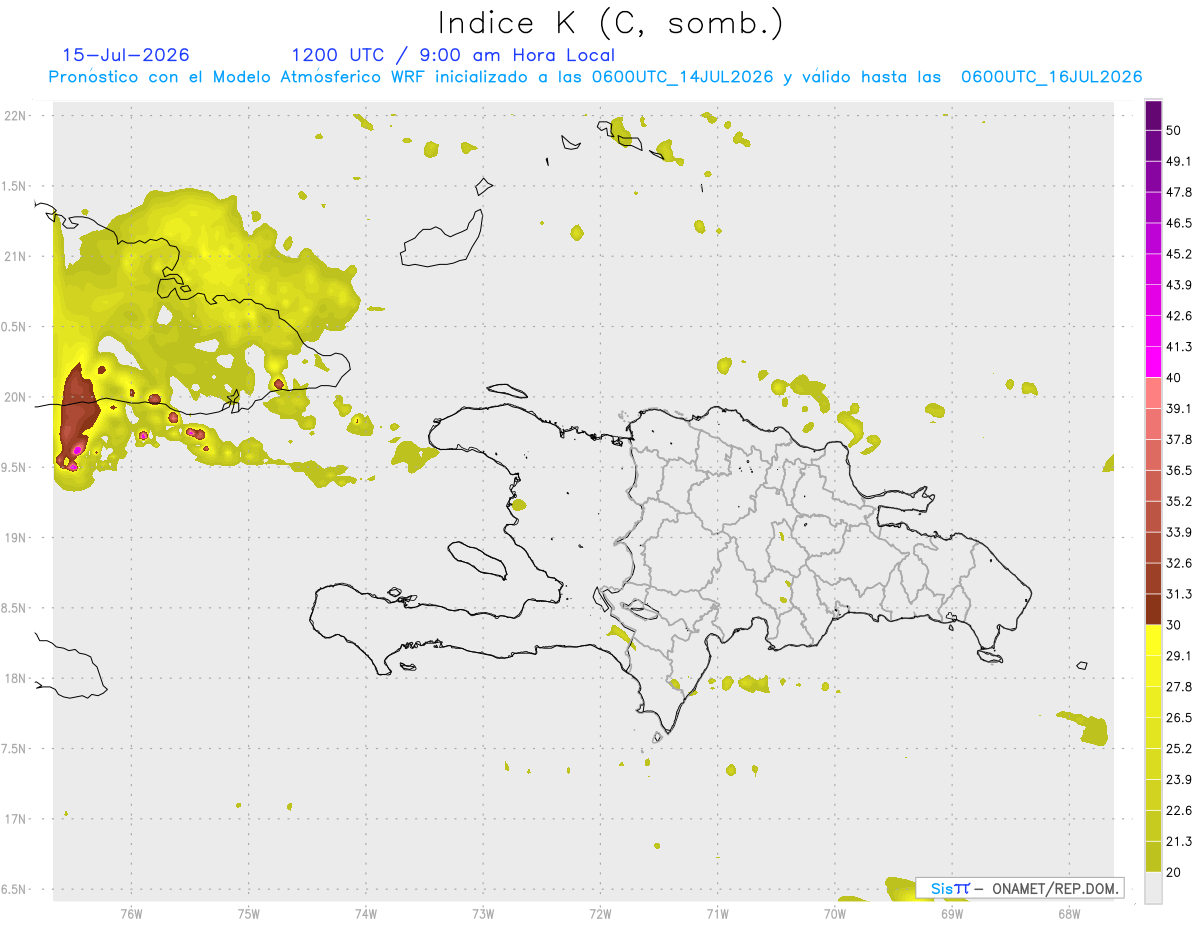1200x927 pixels.
Task: Click the colorbar value "49.1"
Action: tap(1178, 161)
